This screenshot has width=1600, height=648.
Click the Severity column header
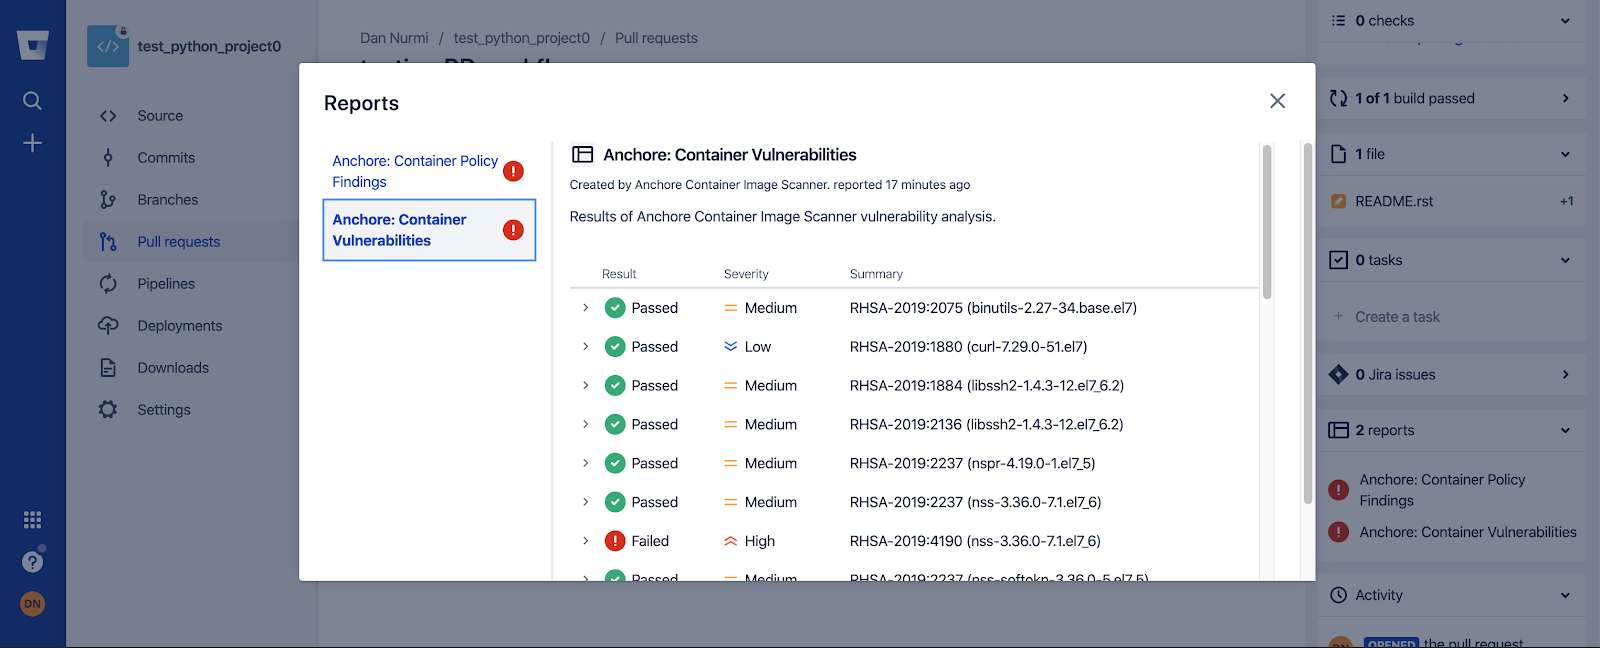[x=746, y=274]
